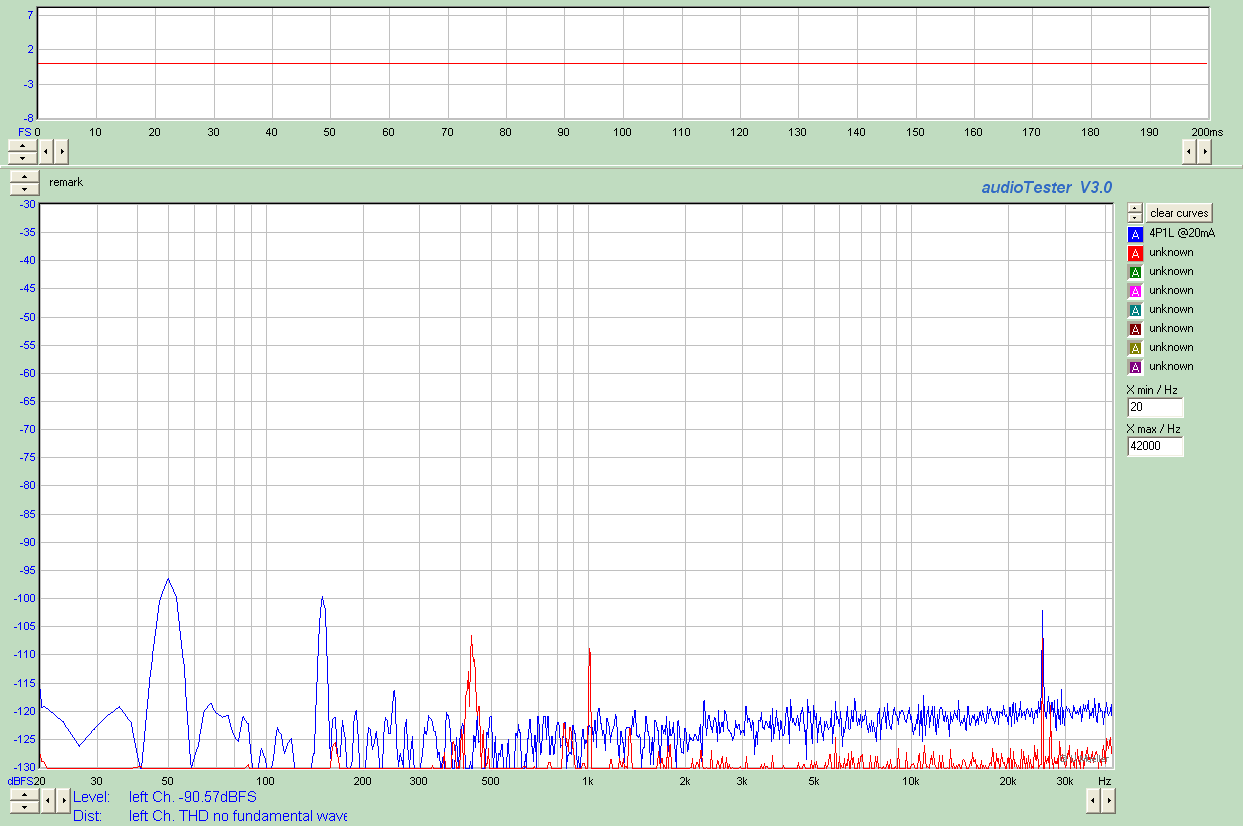Click left arrow under the 200ms label
1243x826 pixels.
click(1189, 152)
